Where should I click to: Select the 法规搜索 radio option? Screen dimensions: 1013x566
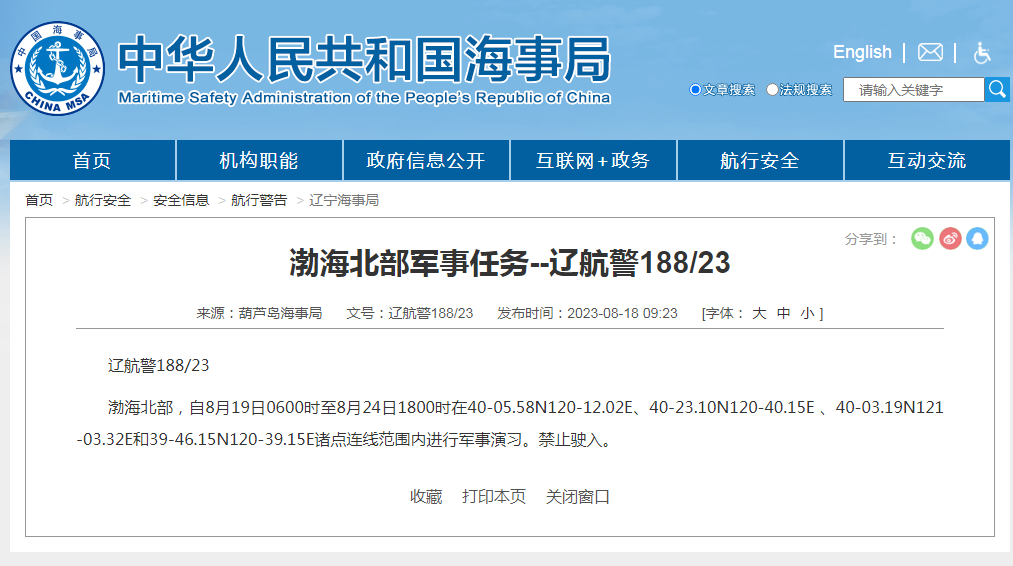772,90
